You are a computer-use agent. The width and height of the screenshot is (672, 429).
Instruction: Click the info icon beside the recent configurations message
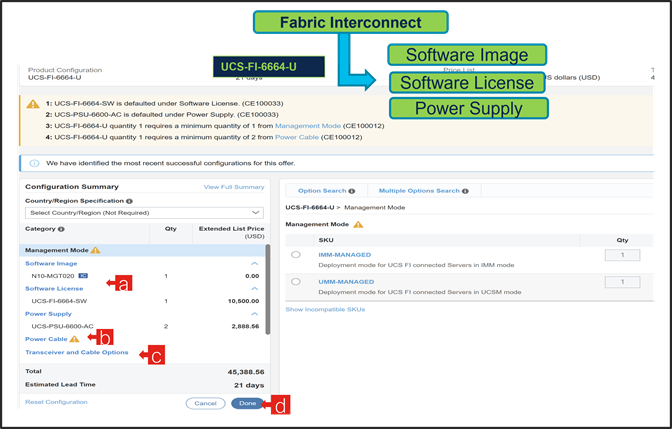point(34,163)
